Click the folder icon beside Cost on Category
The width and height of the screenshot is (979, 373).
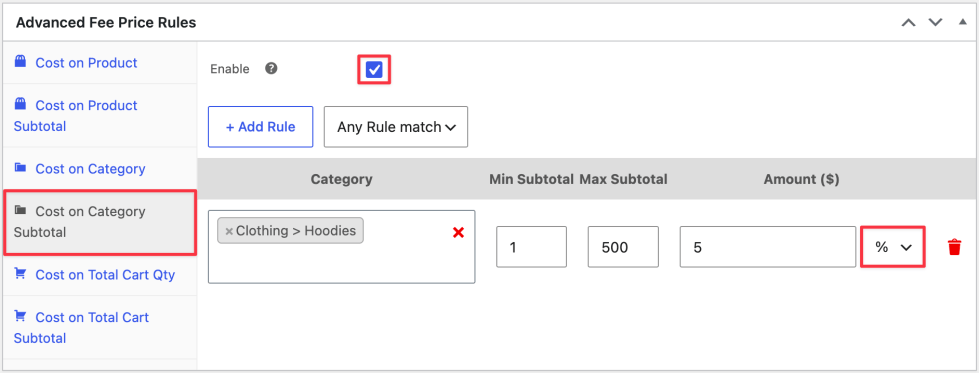pos(21,167)
